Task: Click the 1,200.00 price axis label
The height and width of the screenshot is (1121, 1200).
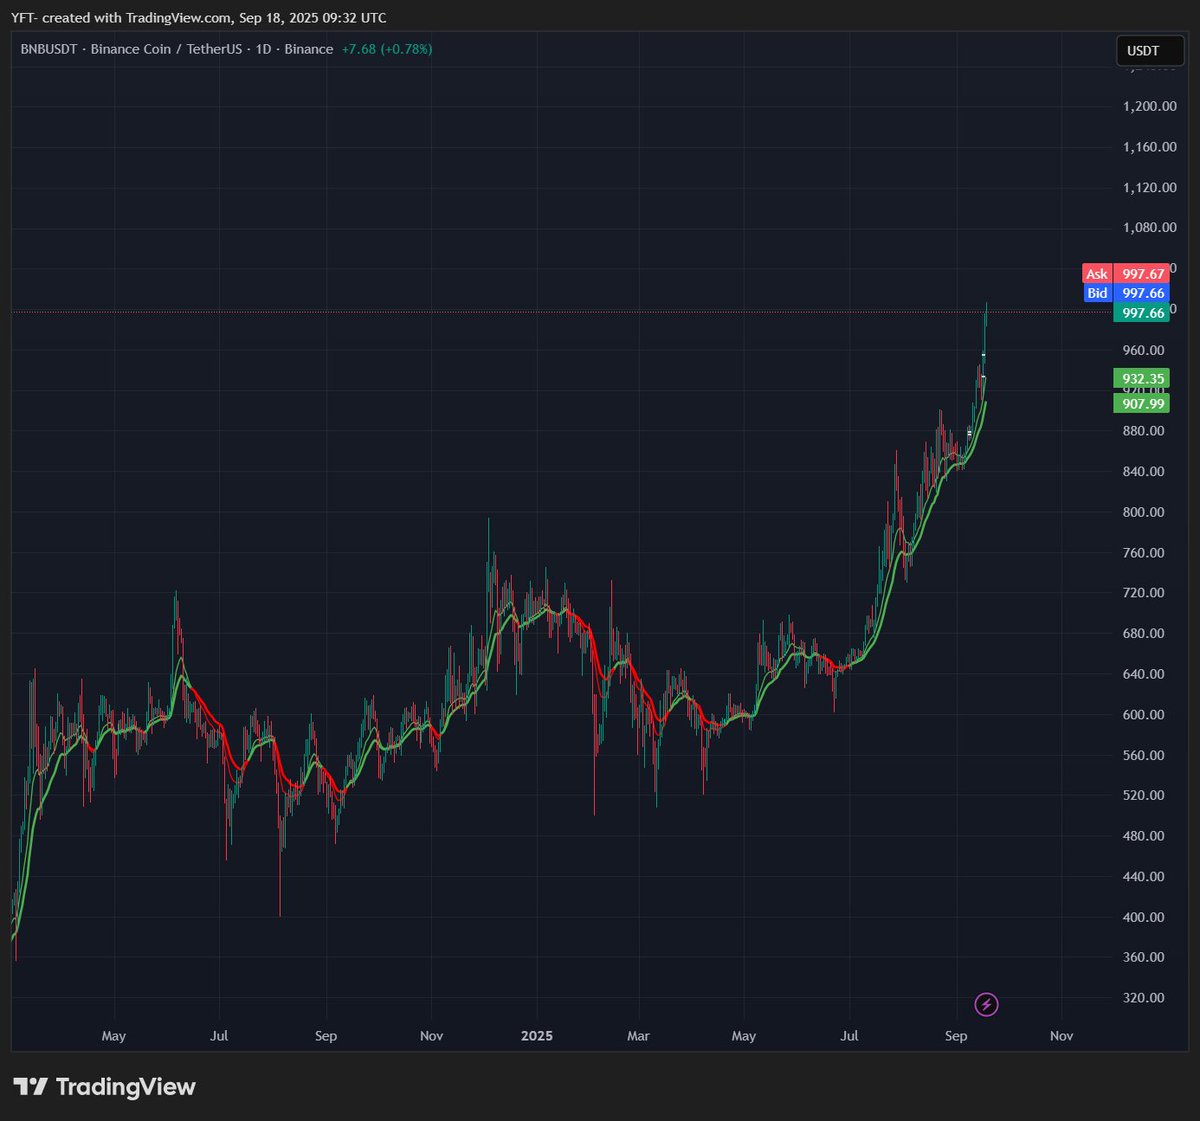Action: (1149, 106)
